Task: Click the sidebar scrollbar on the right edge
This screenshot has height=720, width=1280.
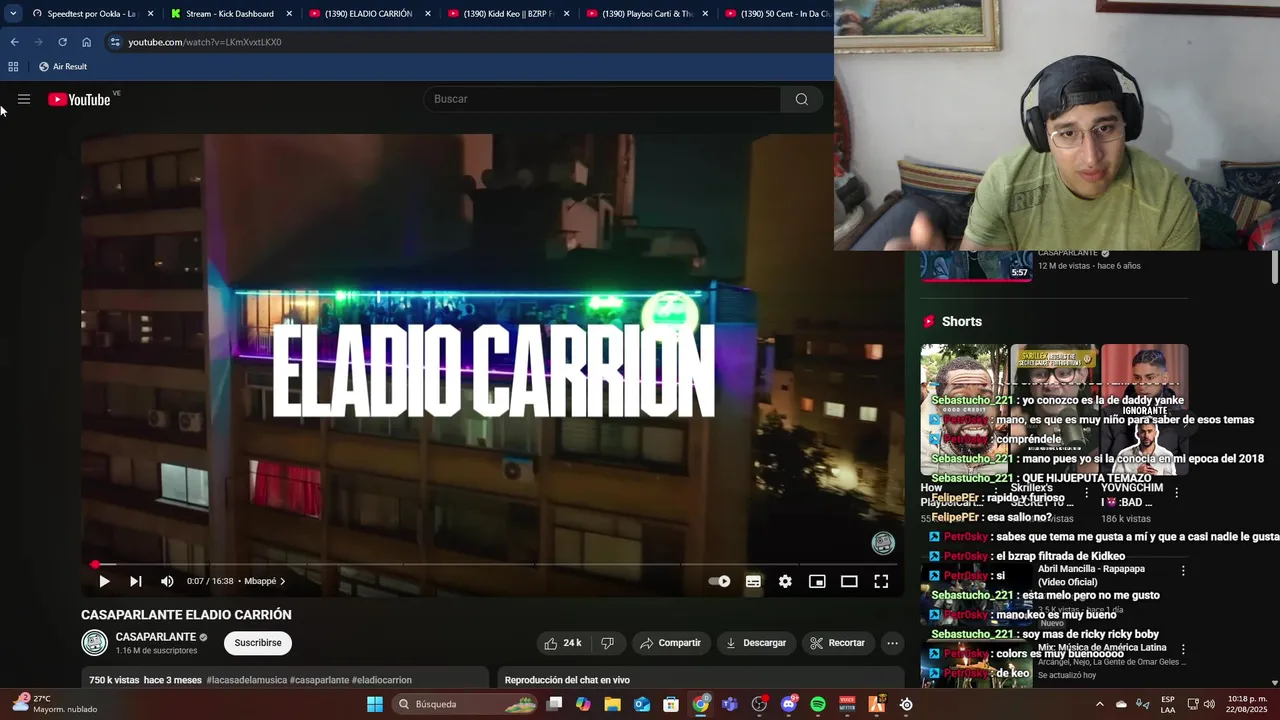Action: pos(1275,266)
